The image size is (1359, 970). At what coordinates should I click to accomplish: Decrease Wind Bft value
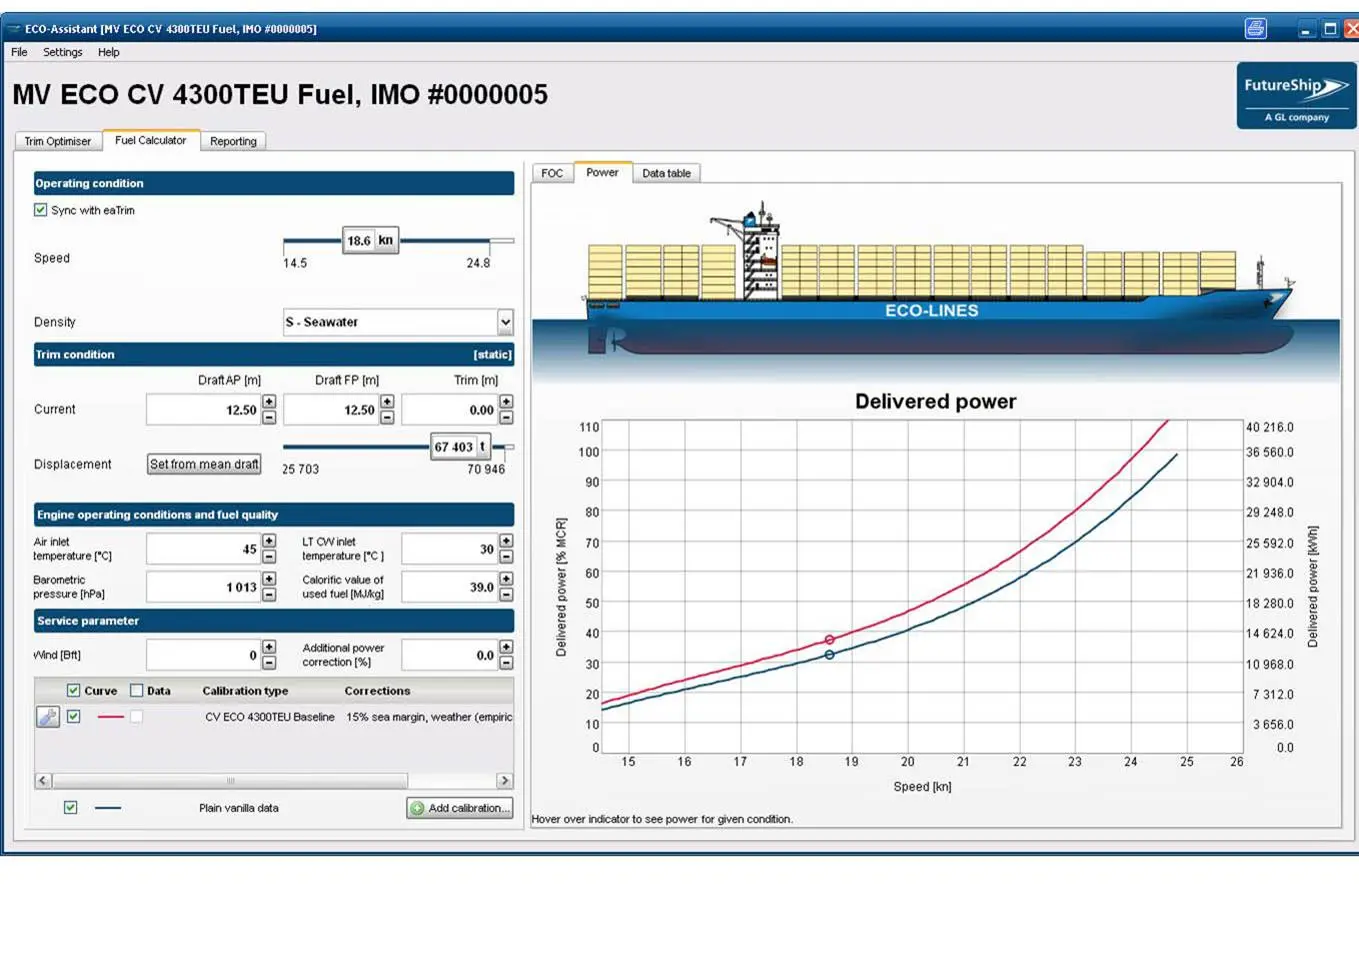click(269, 662)
